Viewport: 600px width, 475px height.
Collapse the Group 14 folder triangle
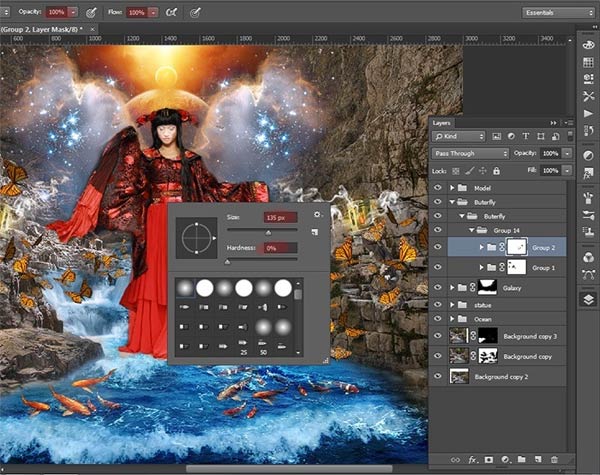tap(471, 230)
